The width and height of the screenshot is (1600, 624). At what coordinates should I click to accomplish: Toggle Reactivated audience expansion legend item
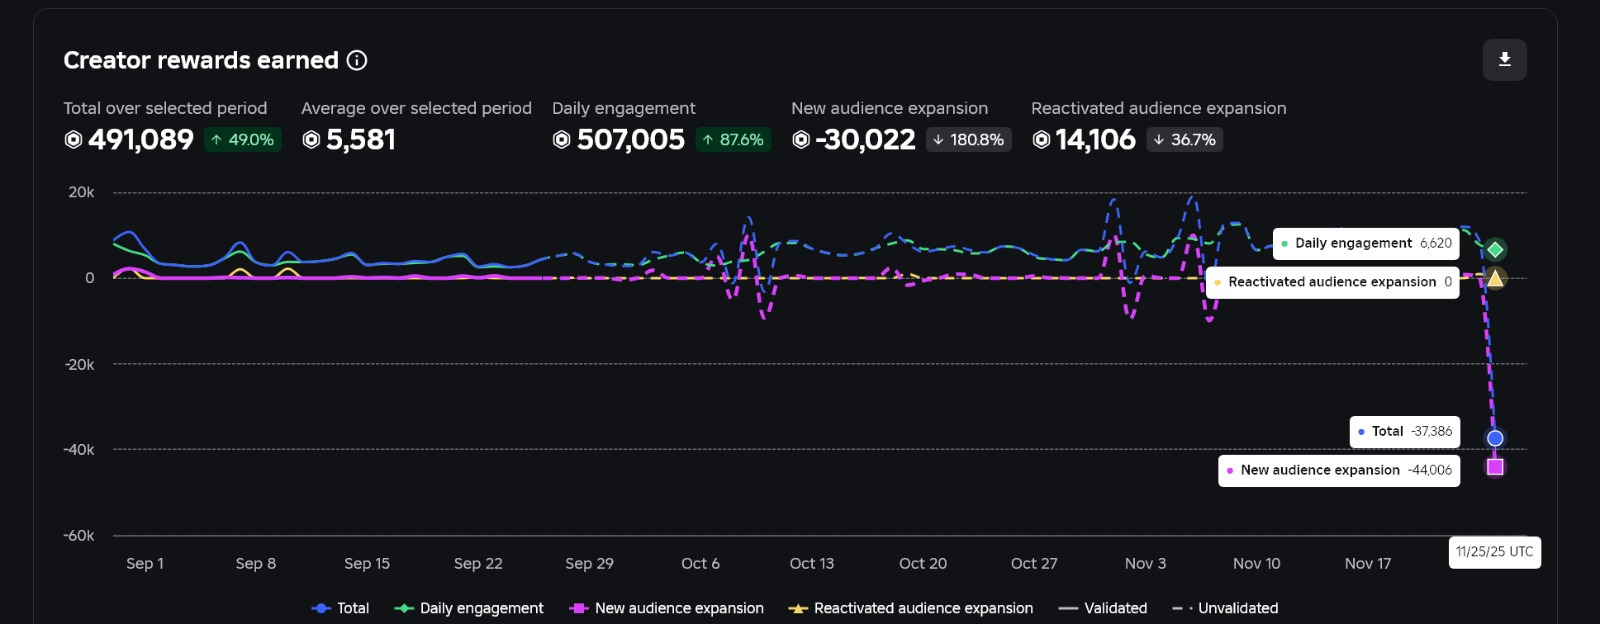(x=910, y=608)
